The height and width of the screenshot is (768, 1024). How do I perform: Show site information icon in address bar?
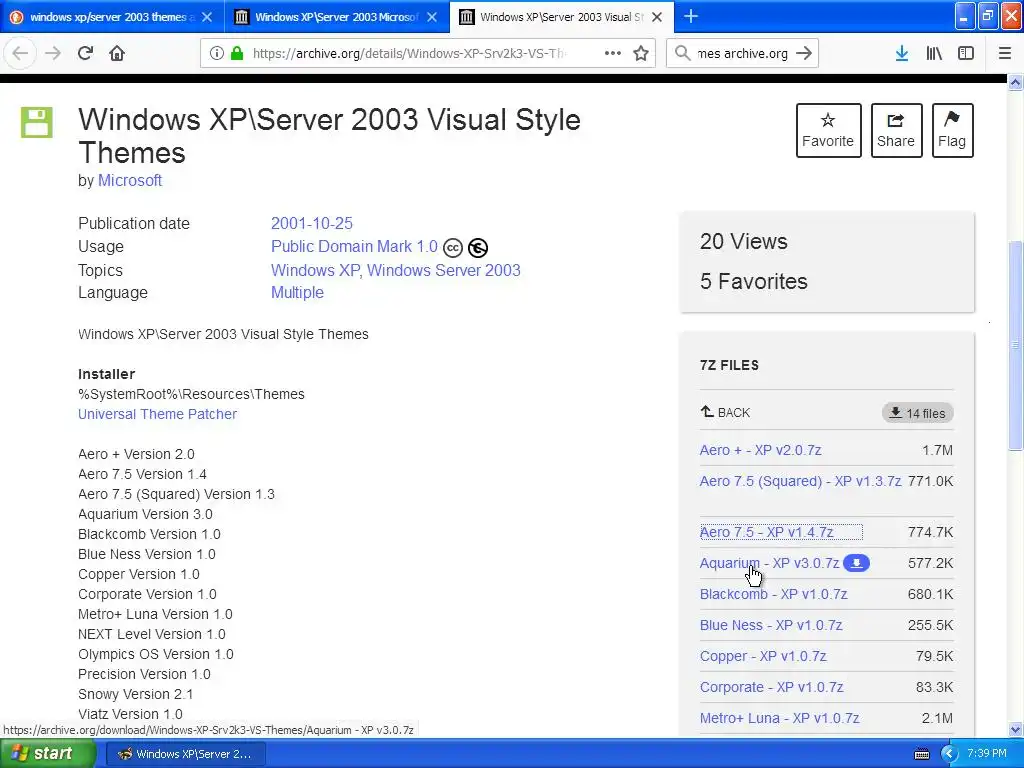pyautogui.click(x=217, y=54)
